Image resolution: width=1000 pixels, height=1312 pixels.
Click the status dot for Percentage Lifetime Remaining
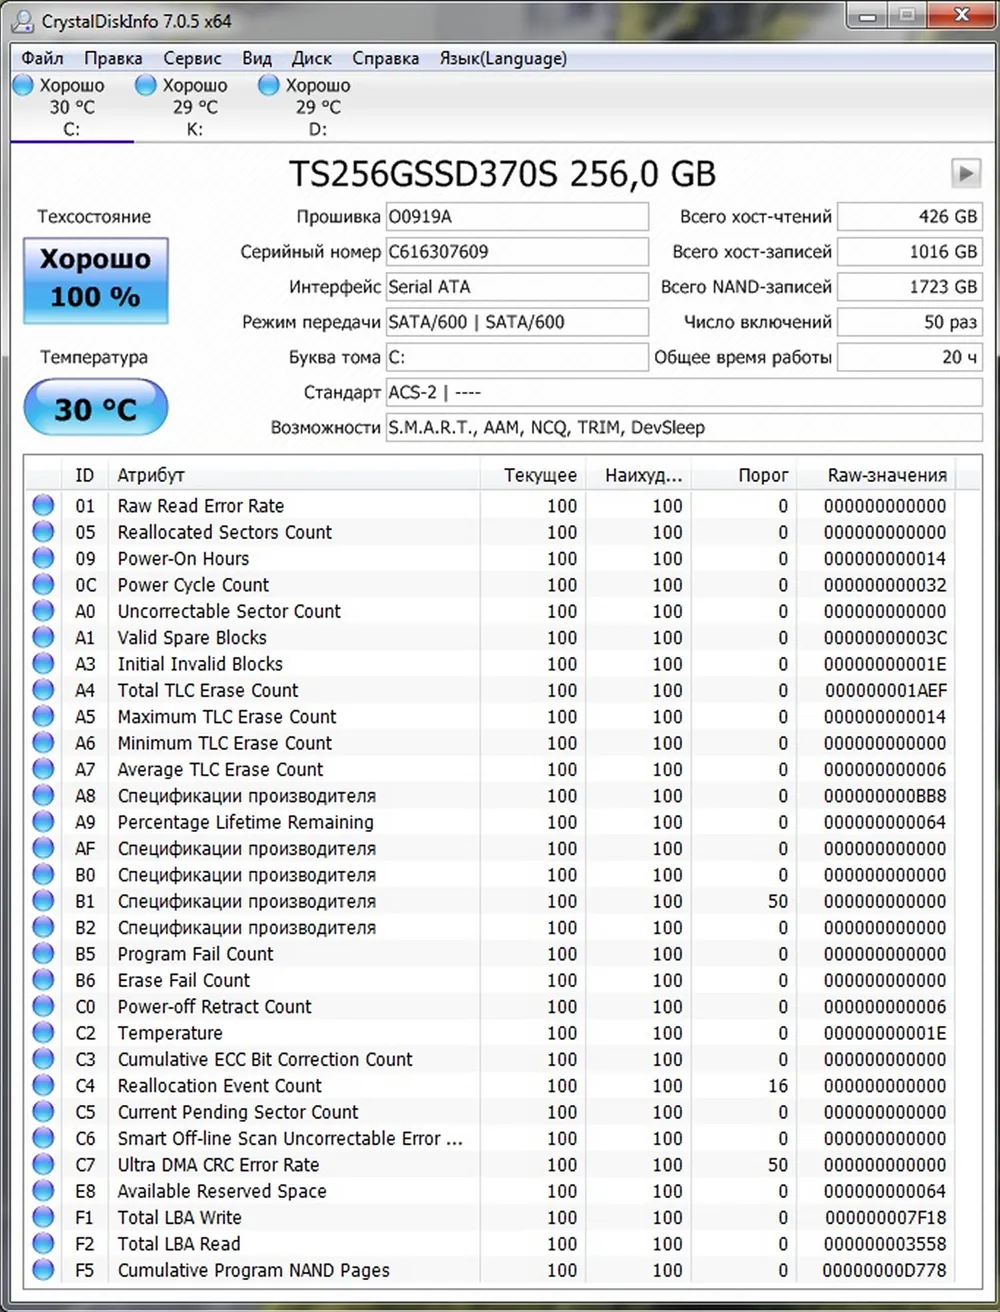tap(43, 822)
